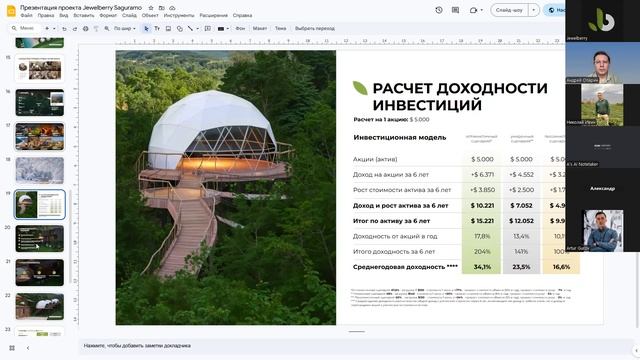Collapse the filmstrip with left chevron
This screenshot has width=640, height=360.
click(x=28, y=348)
